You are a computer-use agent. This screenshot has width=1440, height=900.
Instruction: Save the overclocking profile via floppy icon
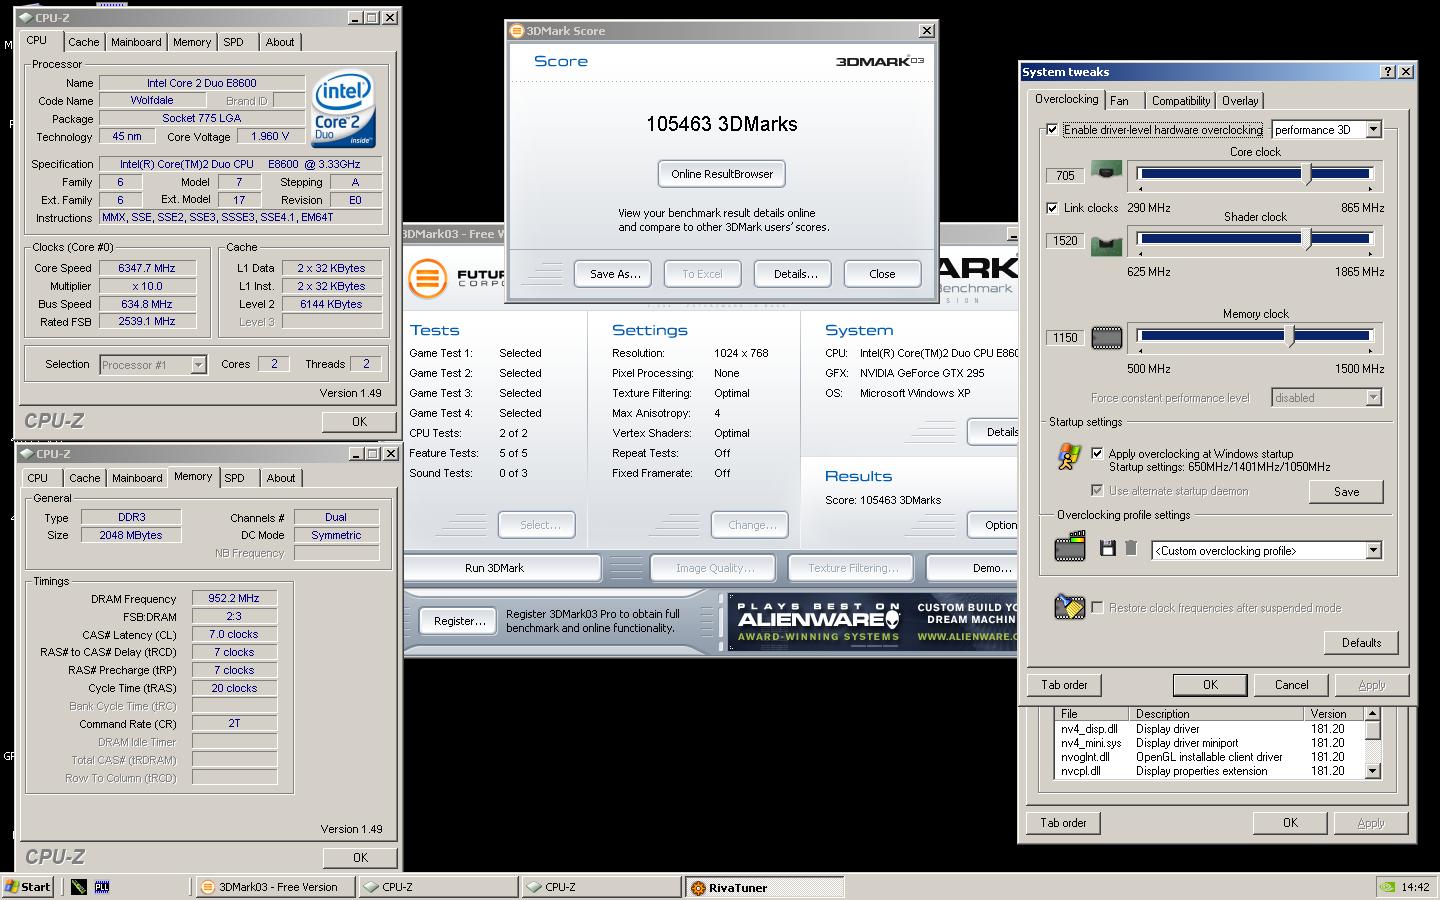tap(1107, 548)
